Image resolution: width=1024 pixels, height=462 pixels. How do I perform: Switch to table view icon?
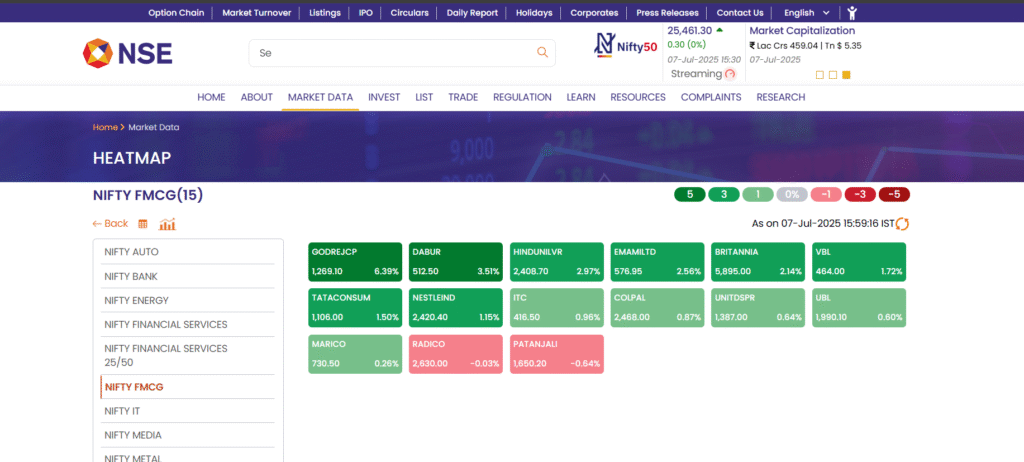(143, 224)
